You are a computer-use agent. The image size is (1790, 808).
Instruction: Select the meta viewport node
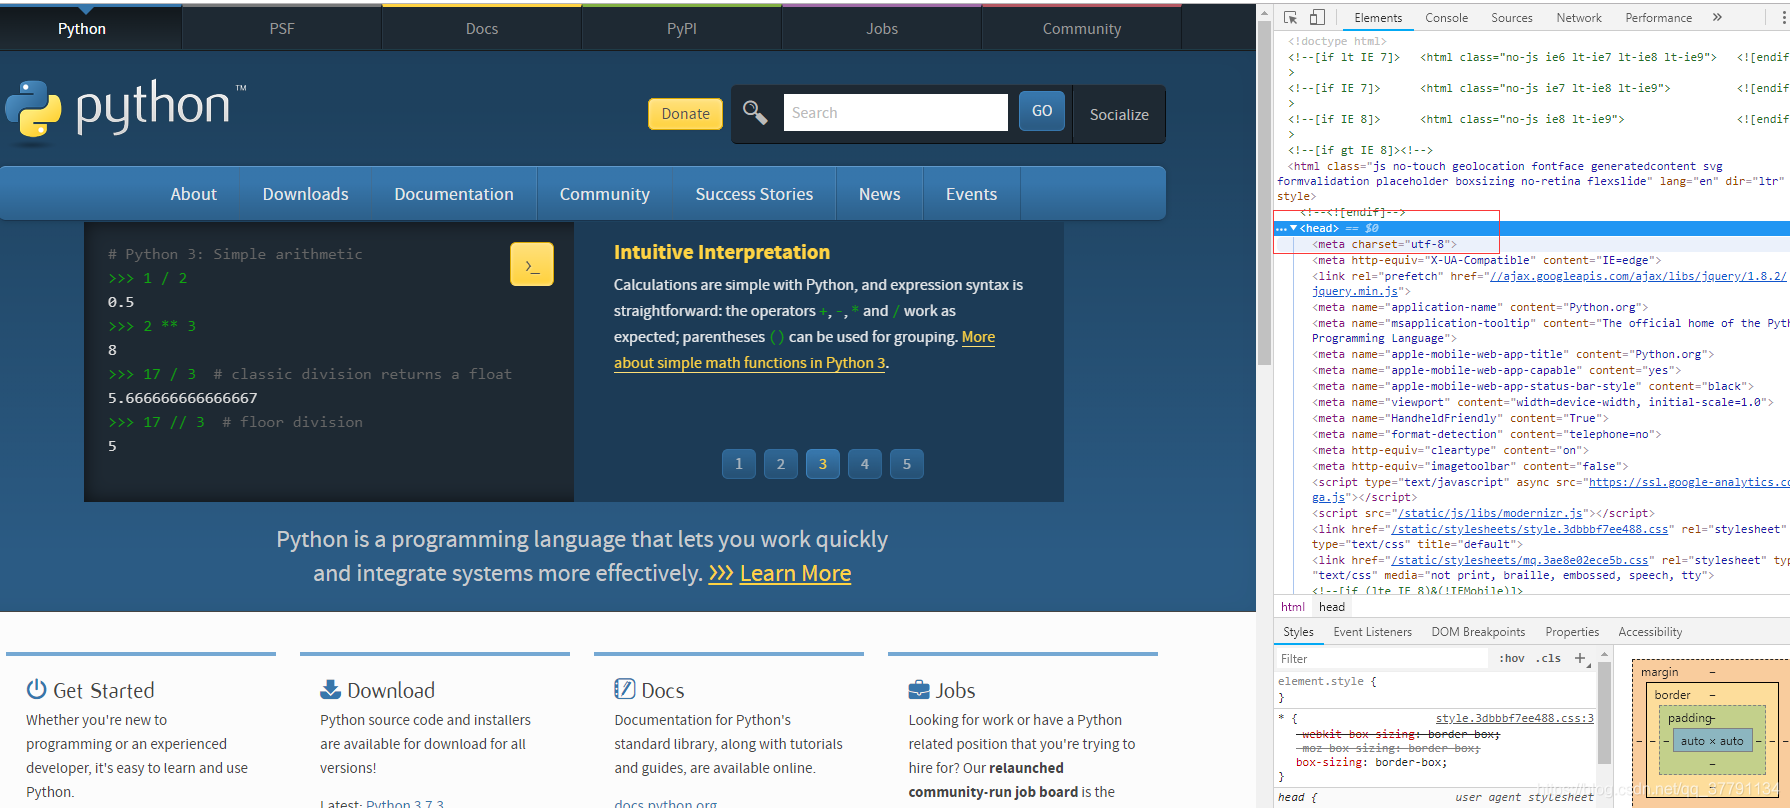click(x=1543, y=402)
